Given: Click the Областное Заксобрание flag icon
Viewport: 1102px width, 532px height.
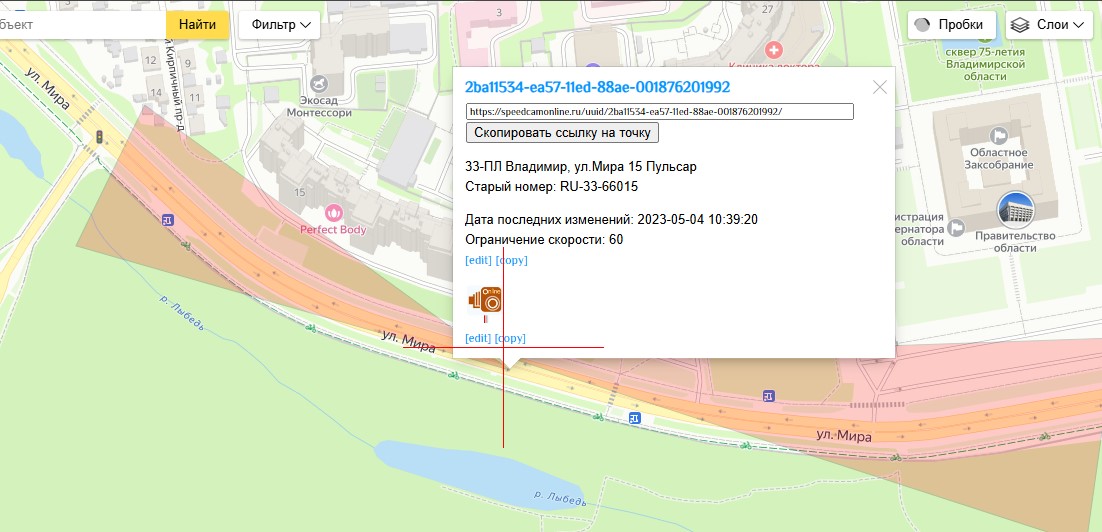Looking at the screenshot, I should pos(997,135).
